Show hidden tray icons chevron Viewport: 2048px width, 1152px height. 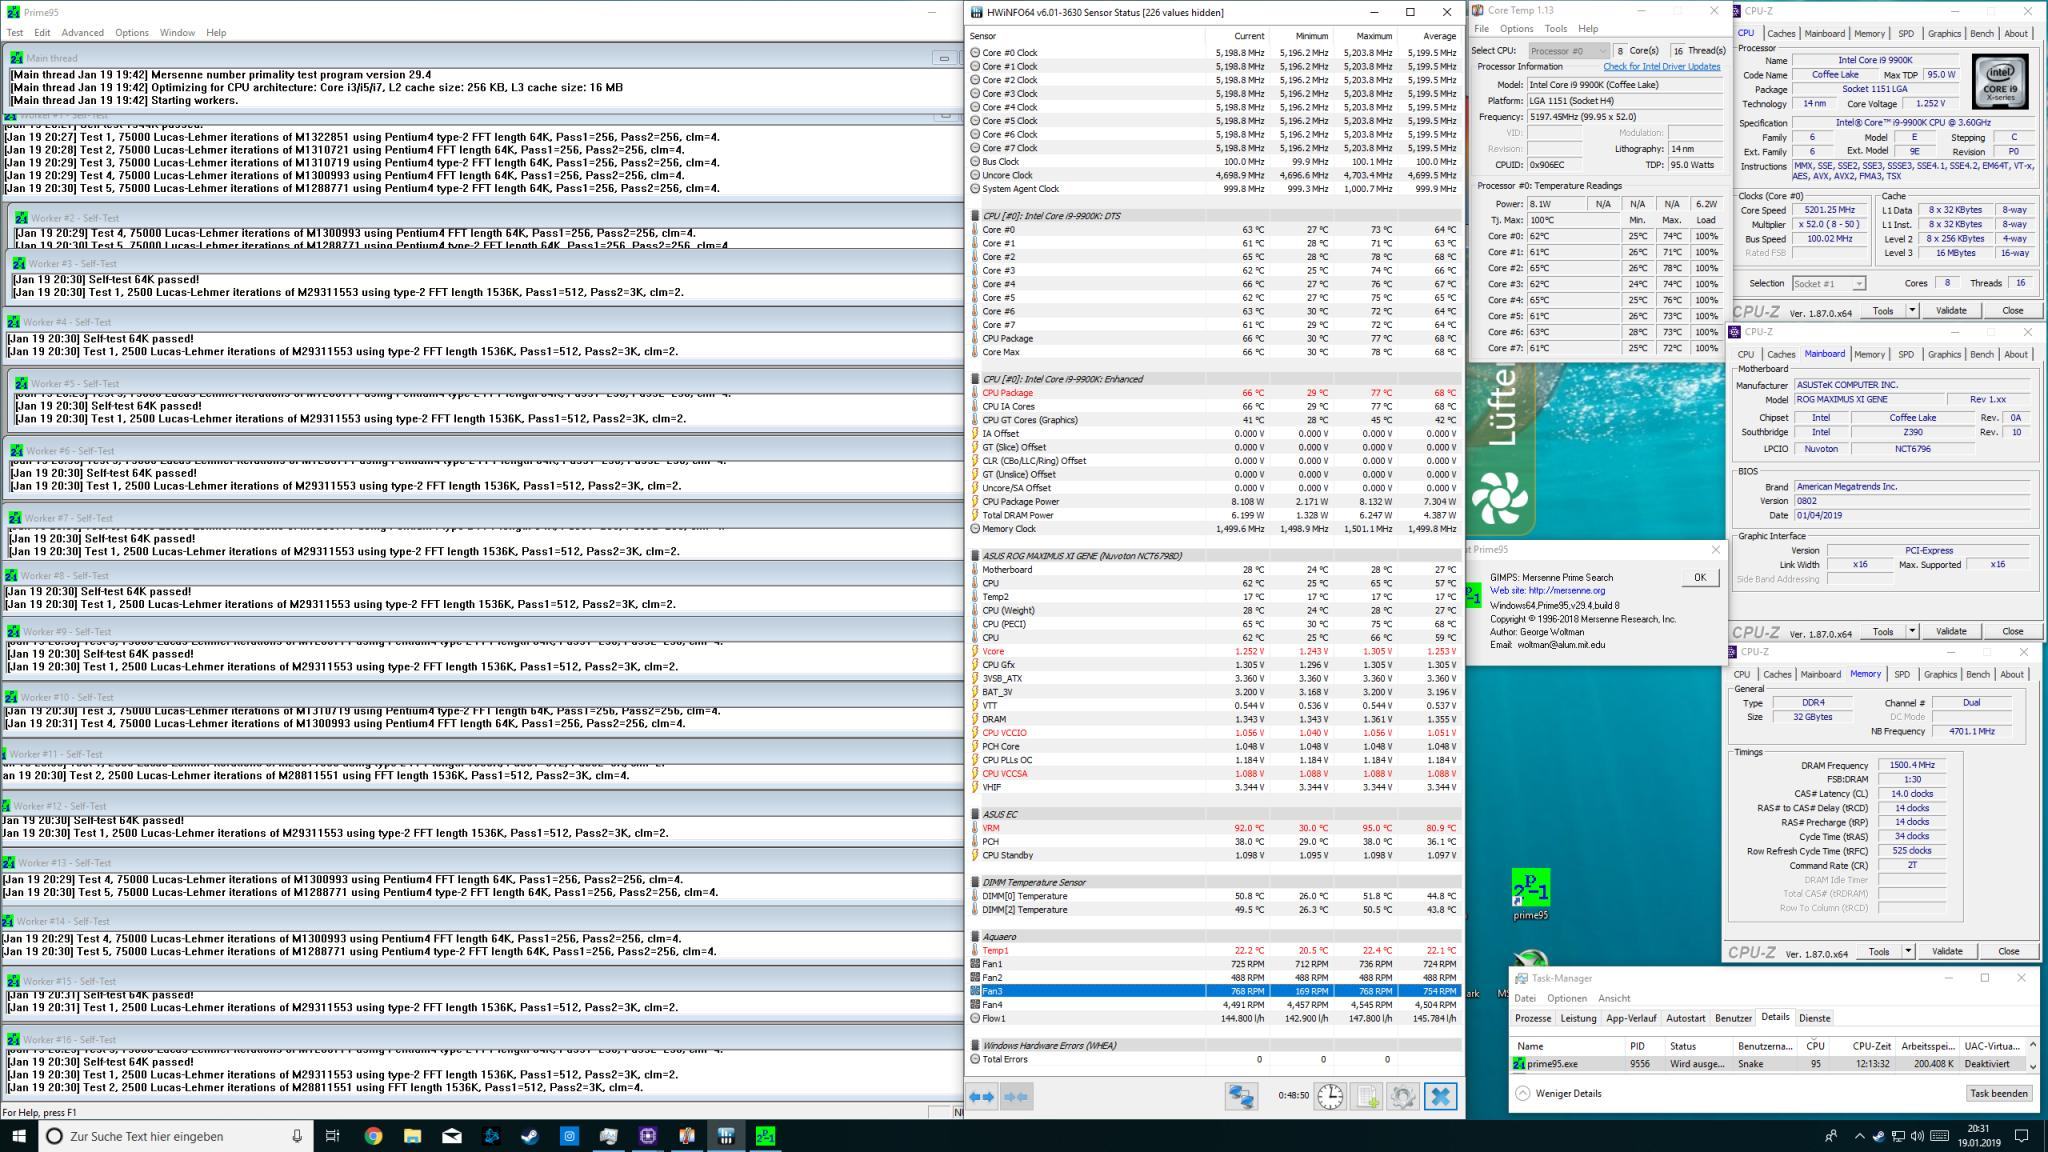(1859, 1136)
